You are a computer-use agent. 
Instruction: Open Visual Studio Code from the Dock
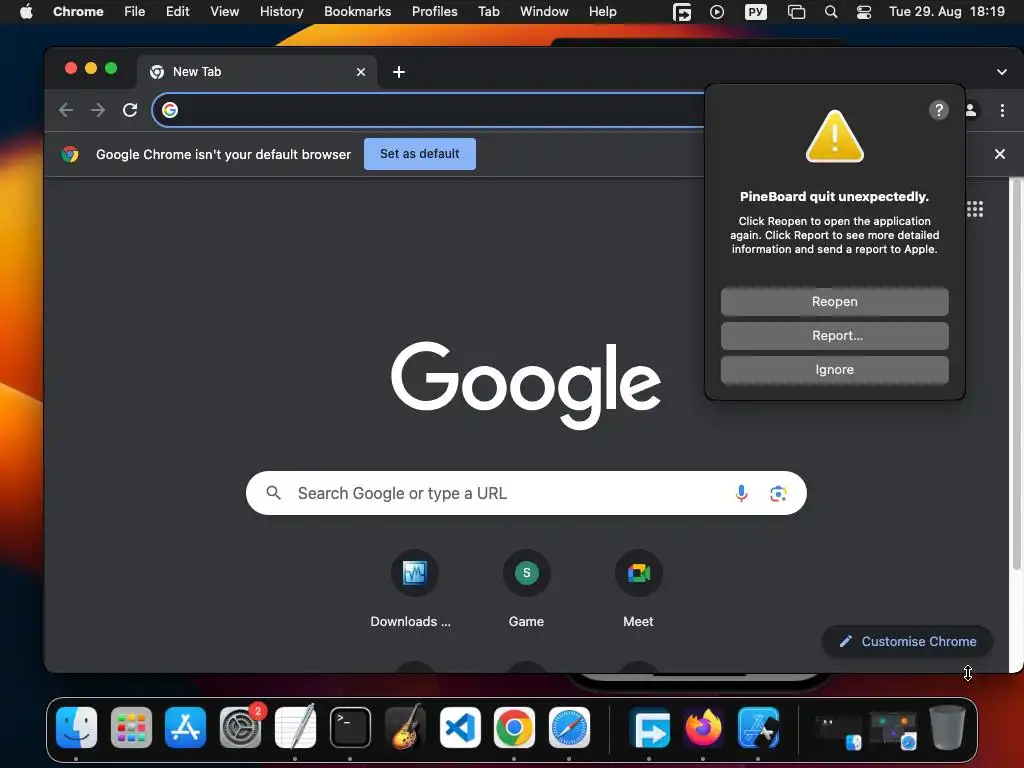[x=460, y=727]
